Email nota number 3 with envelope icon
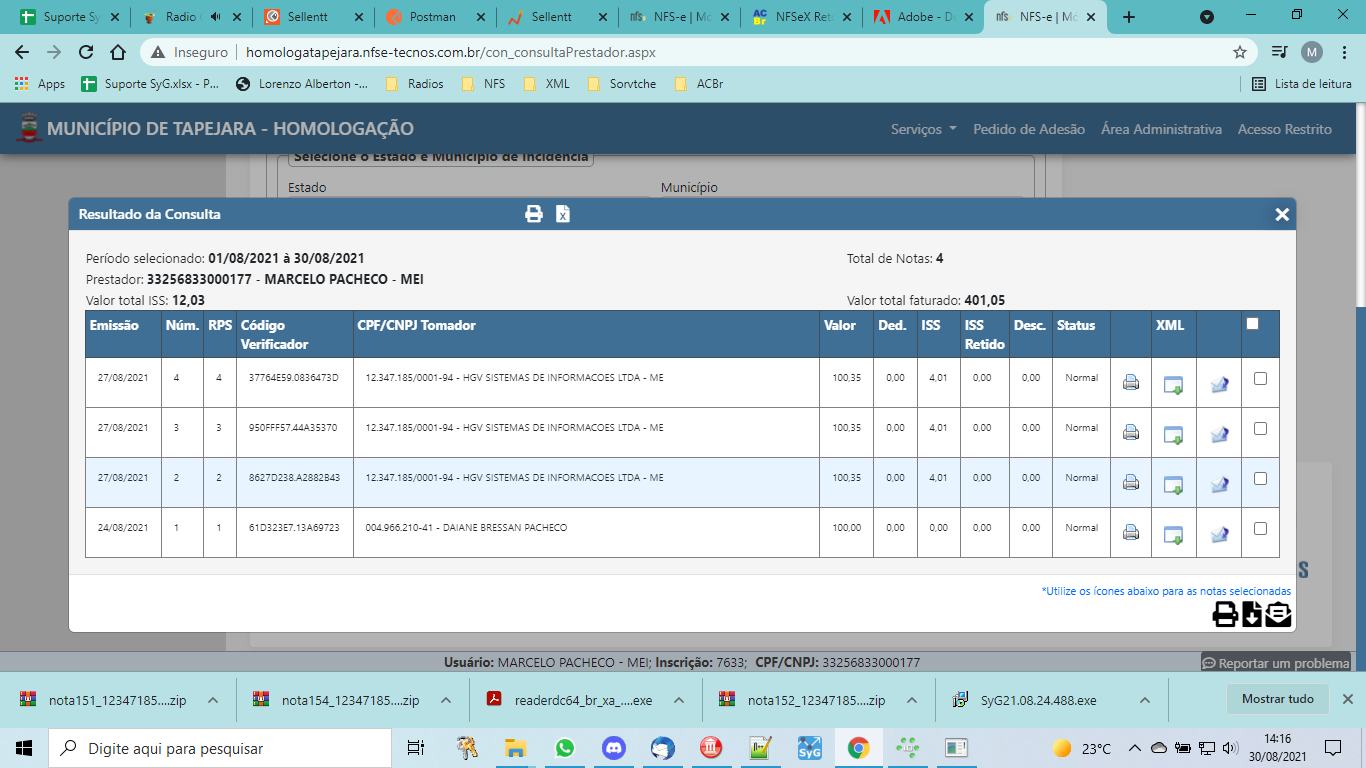Screen dimensions: 1366x768 [1219, 434]
